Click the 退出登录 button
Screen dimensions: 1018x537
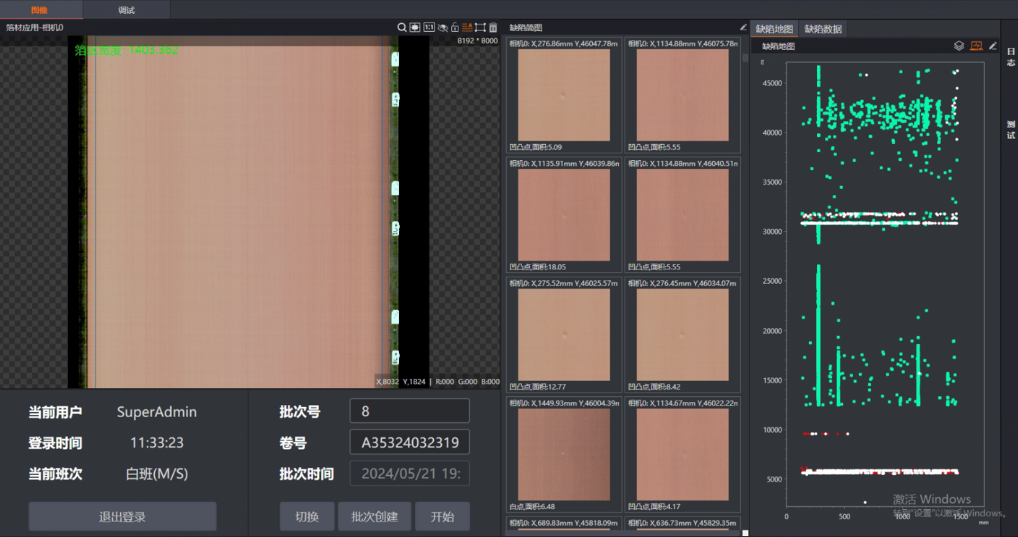122,516
